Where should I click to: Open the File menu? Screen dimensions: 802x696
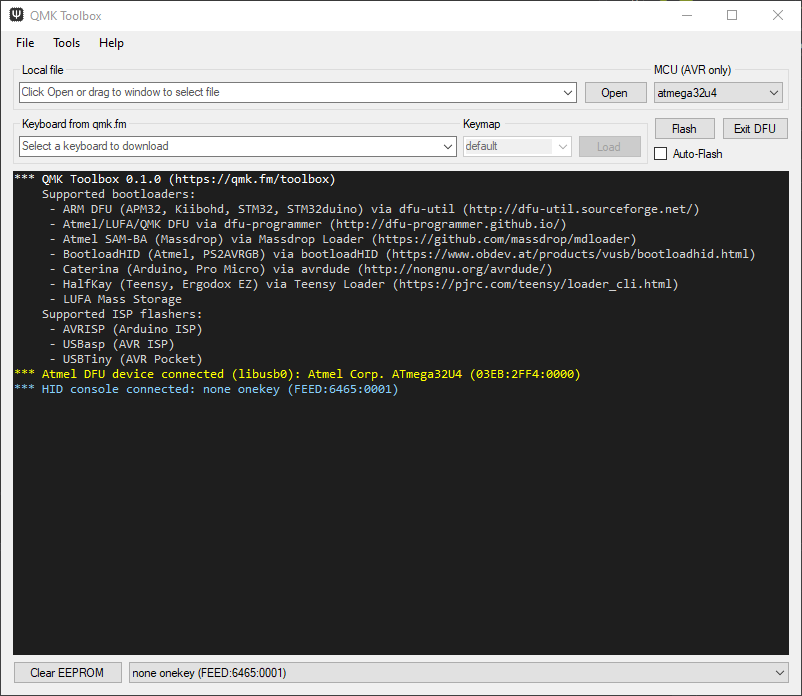[x=25, y=43]
